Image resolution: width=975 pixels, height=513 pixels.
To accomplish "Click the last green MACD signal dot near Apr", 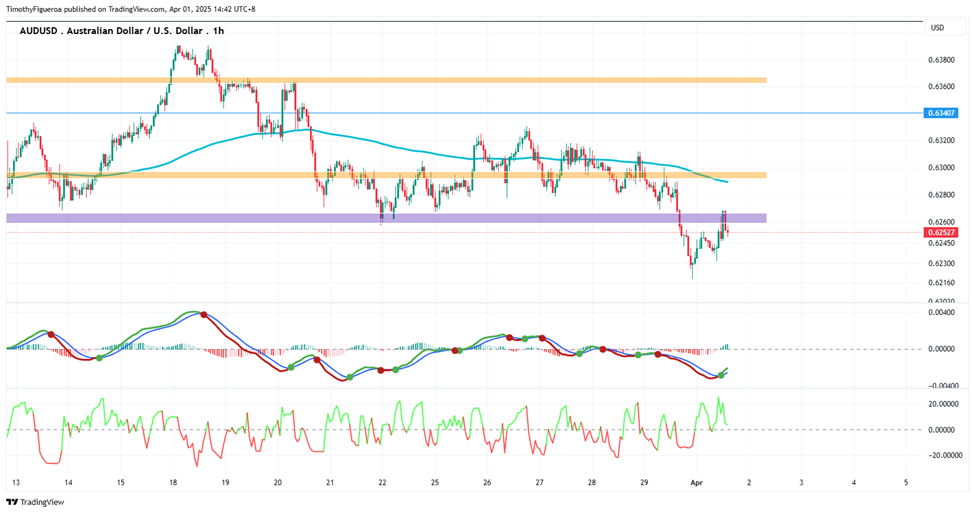I will click(721, 375).
